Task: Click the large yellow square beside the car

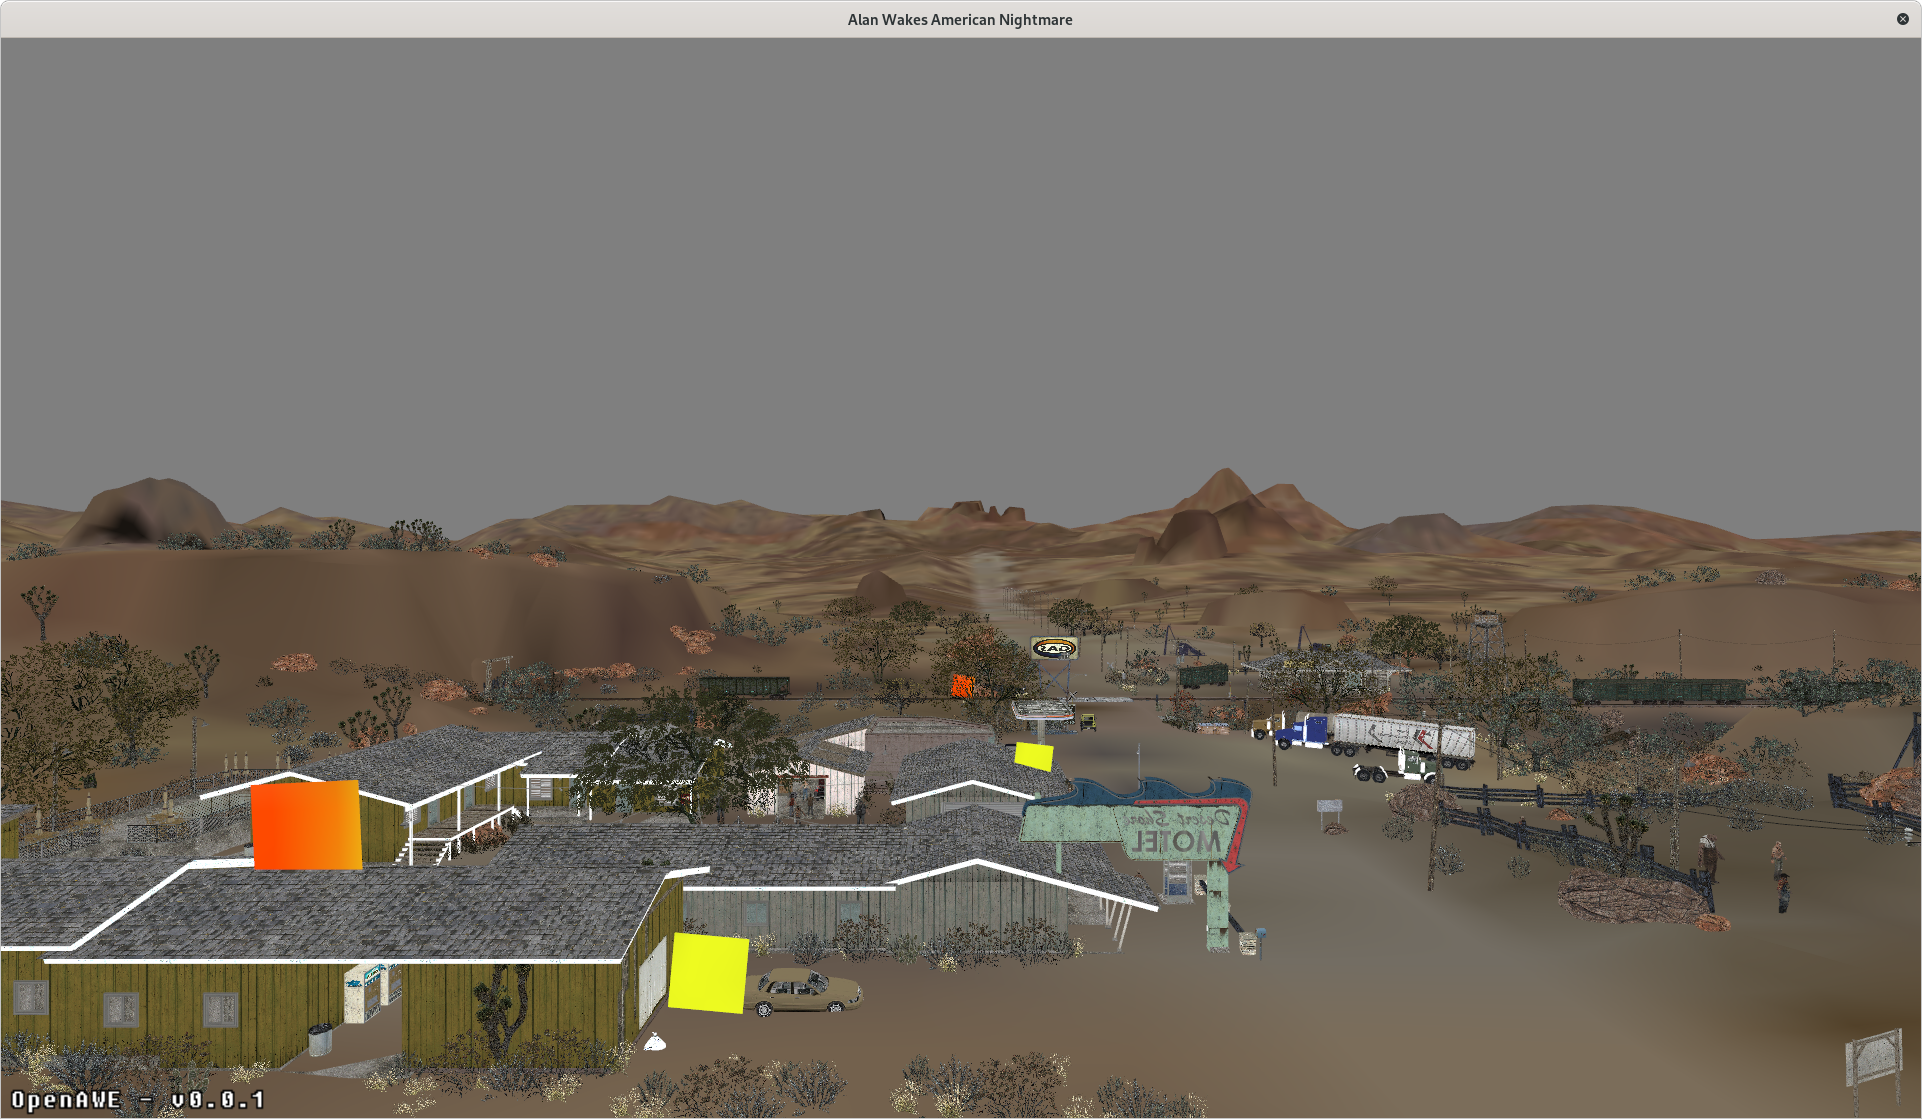Action: point(708,972)
